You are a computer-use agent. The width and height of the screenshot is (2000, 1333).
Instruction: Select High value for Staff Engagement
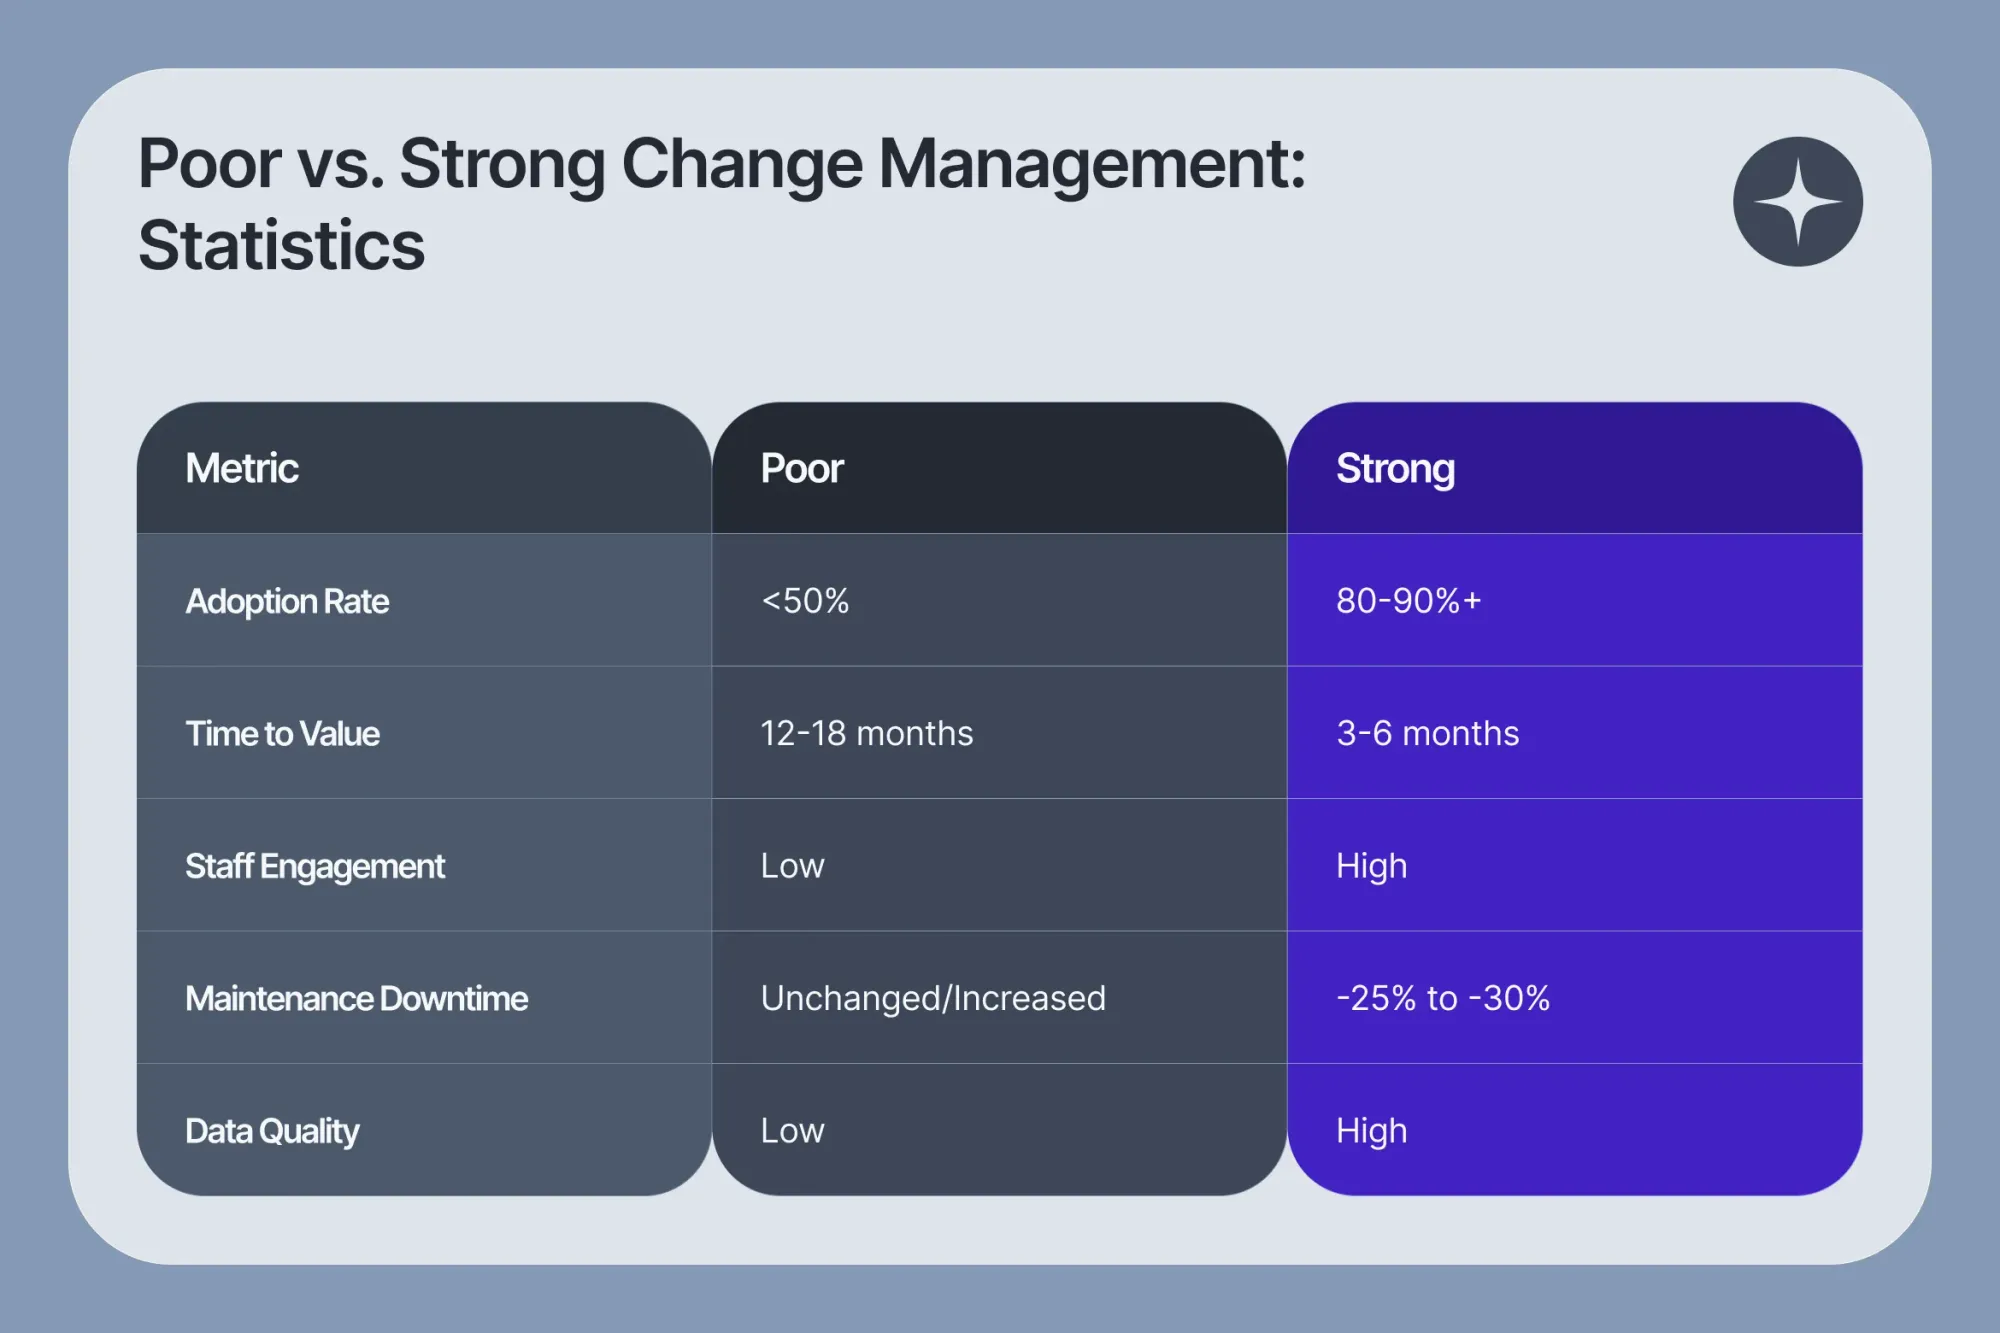click(1371, 866)
